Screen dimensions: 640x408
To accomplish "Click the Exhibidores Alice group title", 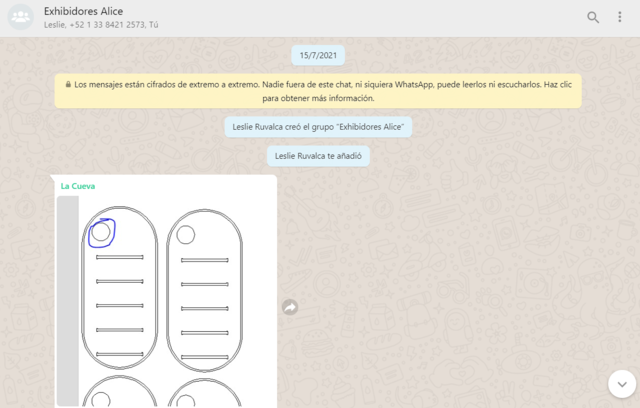I will coord(83,11).
